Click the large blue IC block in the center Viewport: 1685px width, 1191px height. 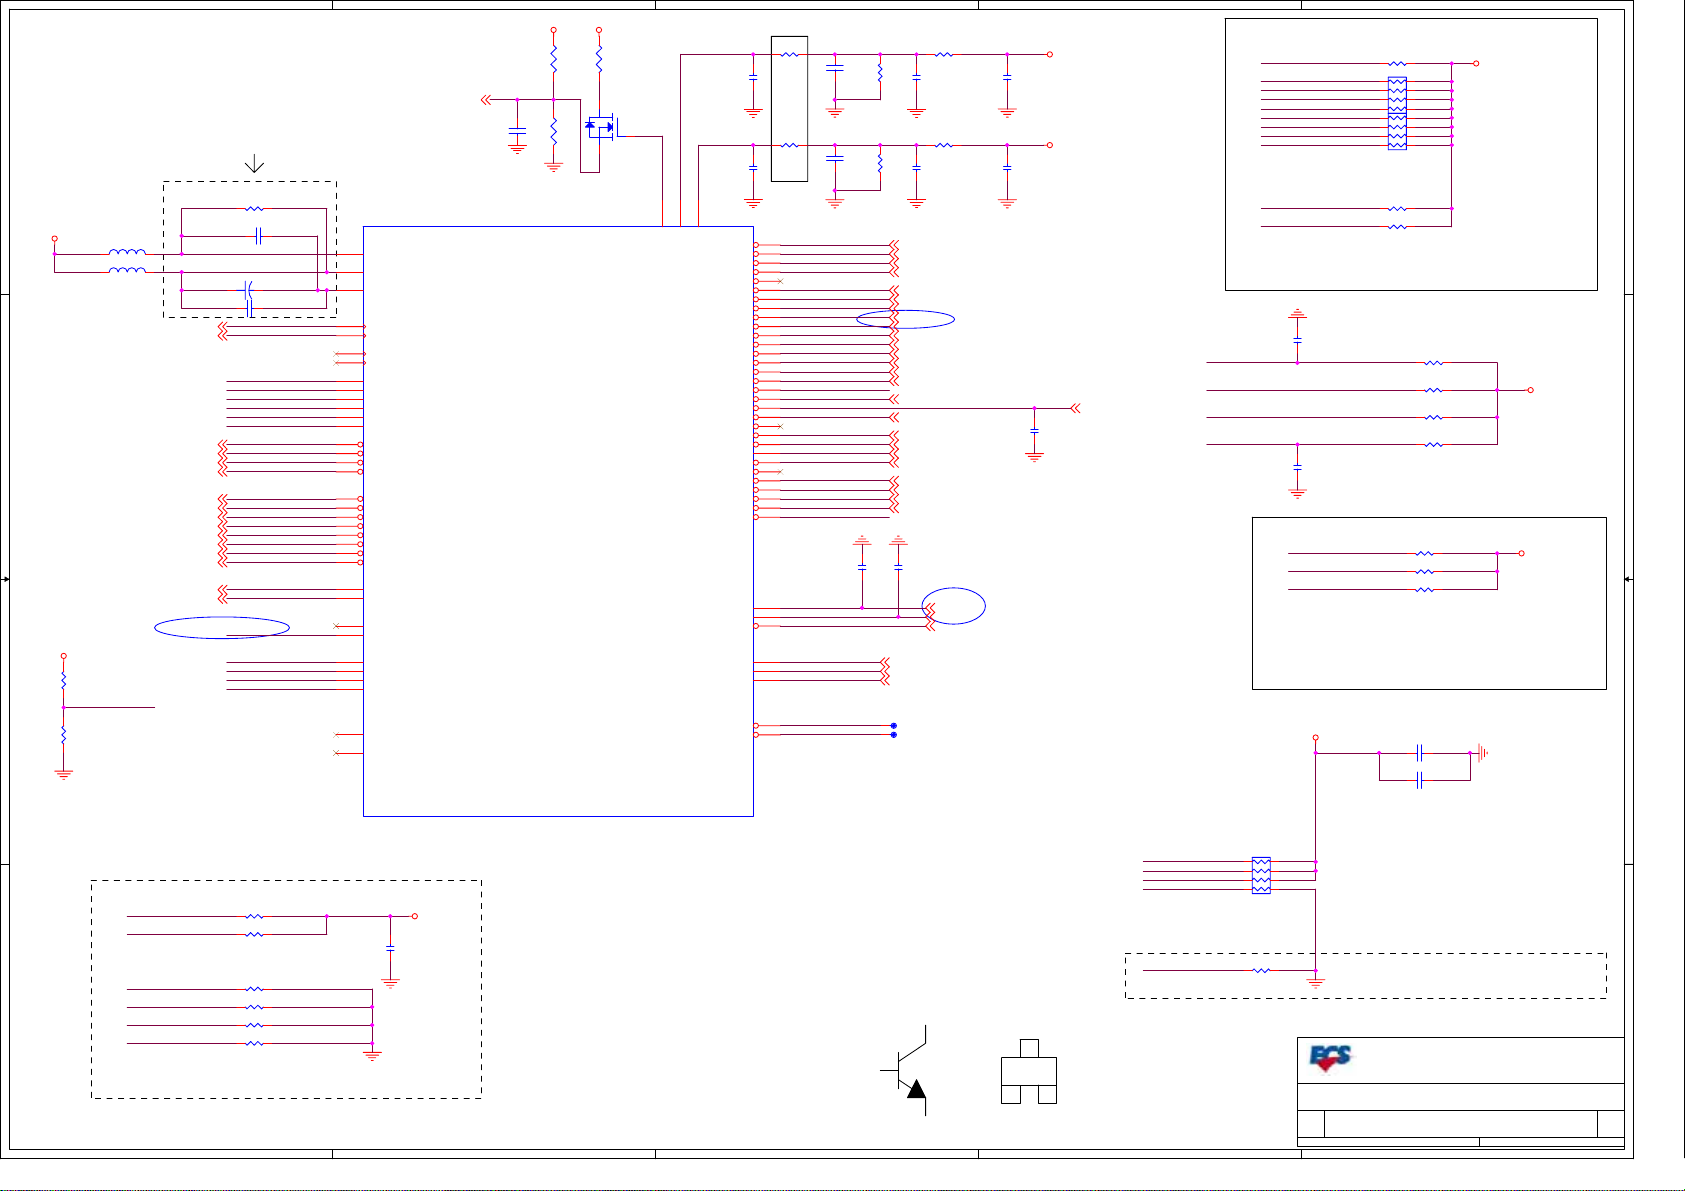point(558,521)
